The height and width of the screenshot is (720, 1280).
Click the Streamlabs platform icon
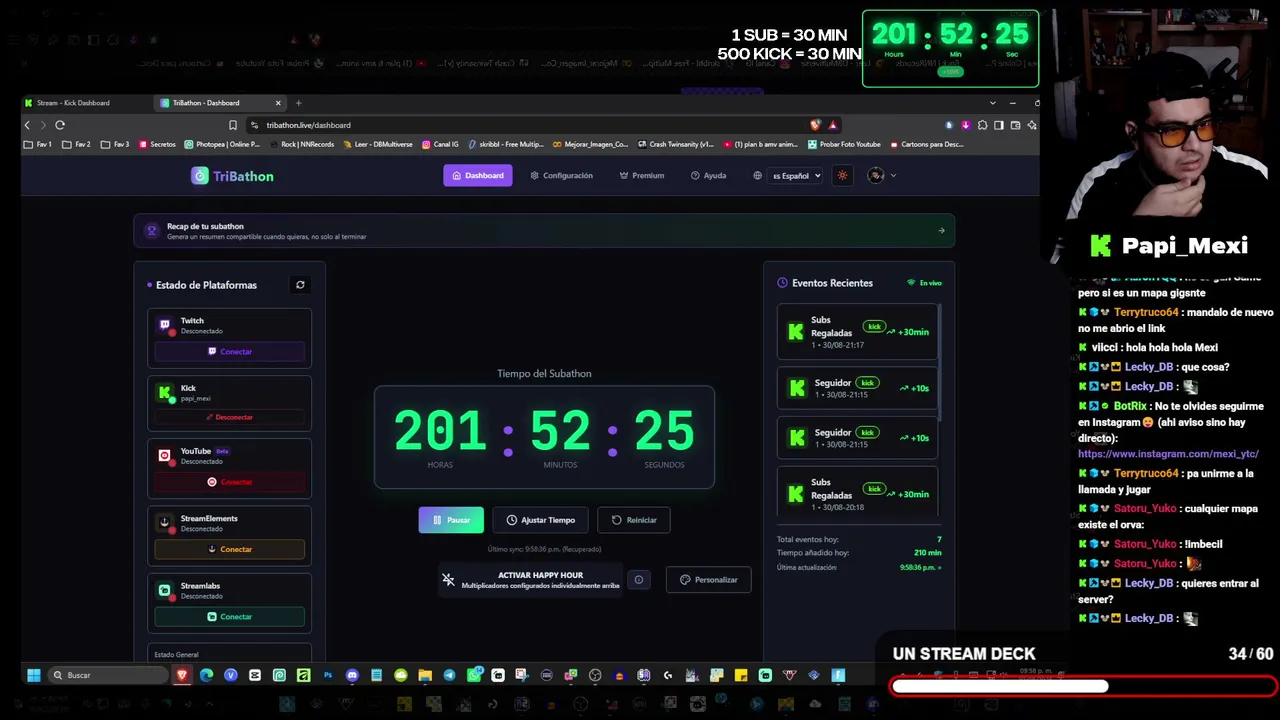[x=165, y=590]
